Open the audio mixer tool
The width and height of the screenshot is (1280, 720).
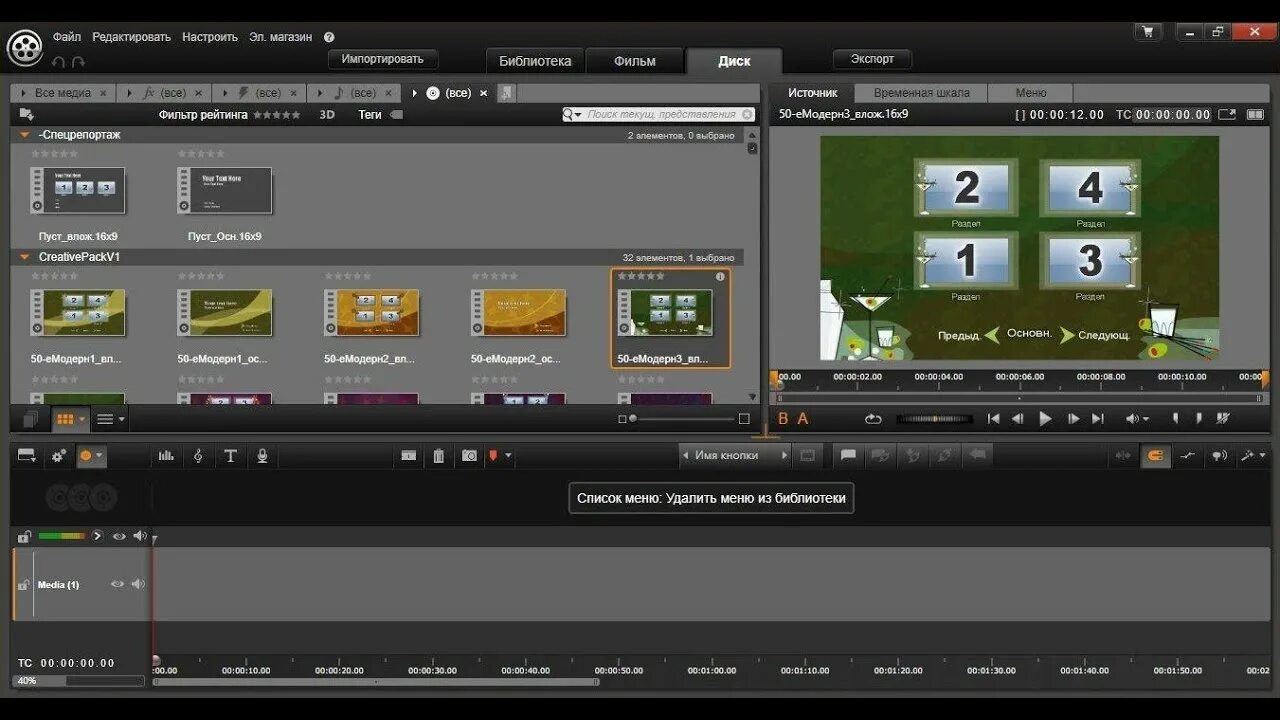[166, 456]
